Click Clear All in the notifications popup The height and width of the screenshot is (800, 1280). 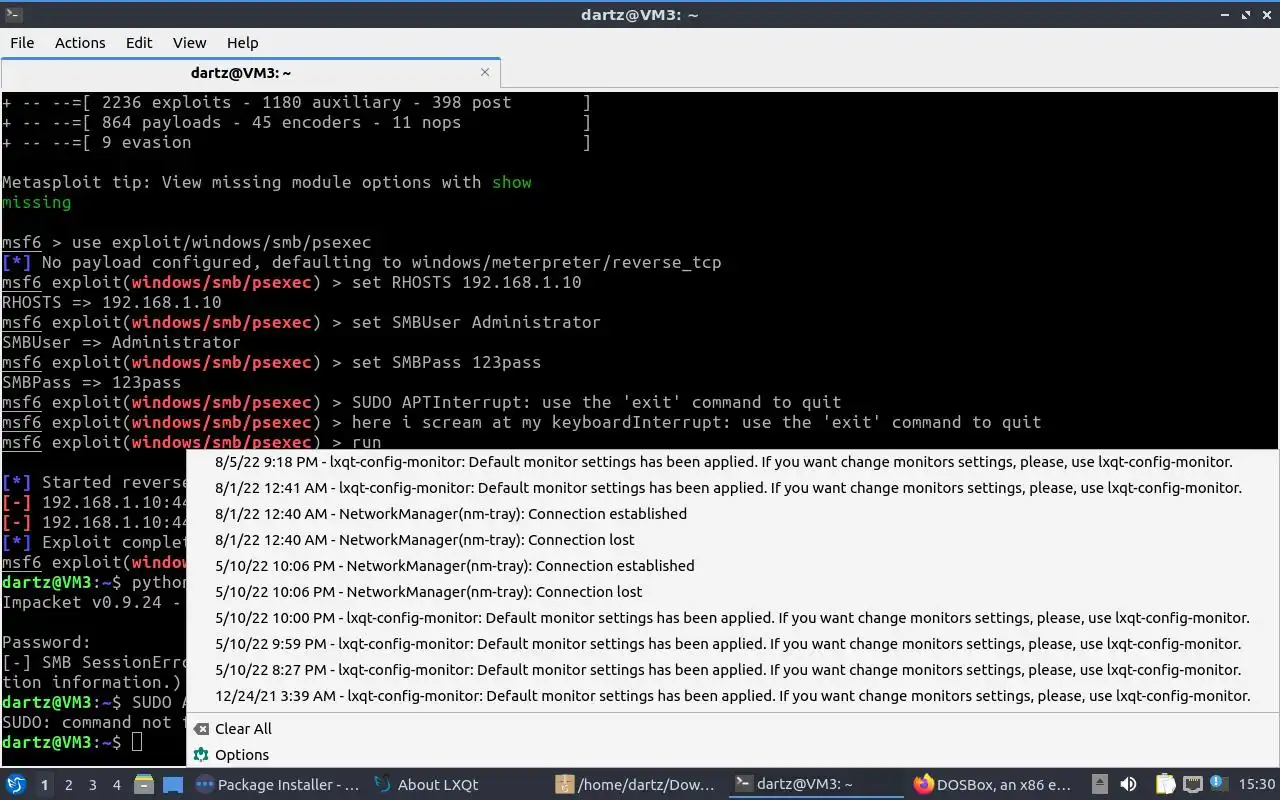point(243,729)
